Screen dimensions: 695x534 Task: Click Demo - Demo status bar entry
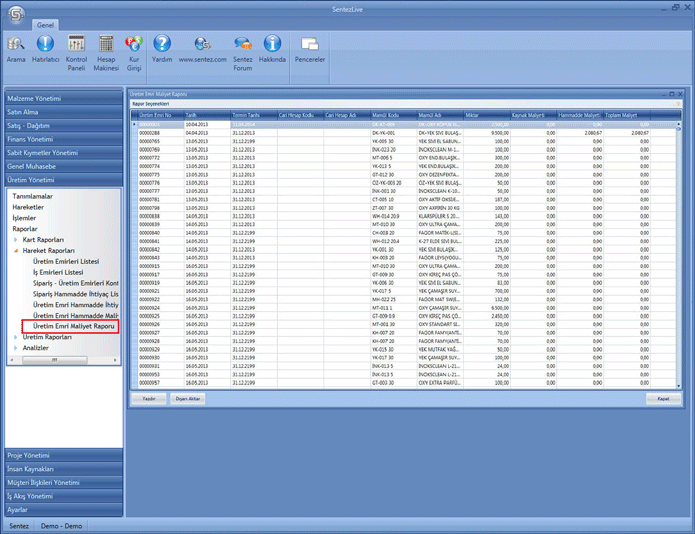tap(61, 526)
